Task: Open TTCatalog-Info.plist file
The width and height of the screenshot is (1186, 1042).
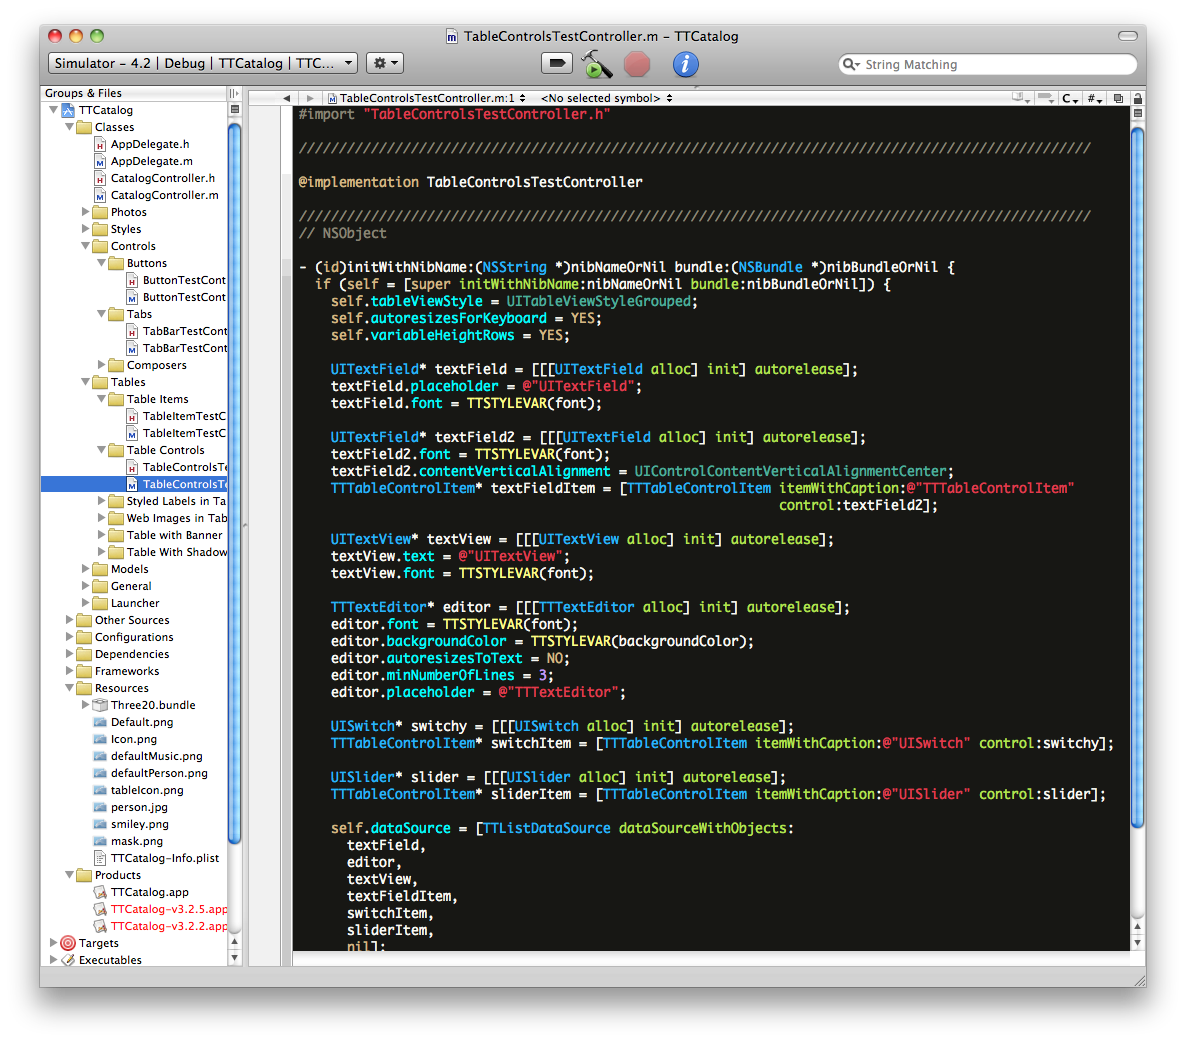Action: [x=164, y=858]
